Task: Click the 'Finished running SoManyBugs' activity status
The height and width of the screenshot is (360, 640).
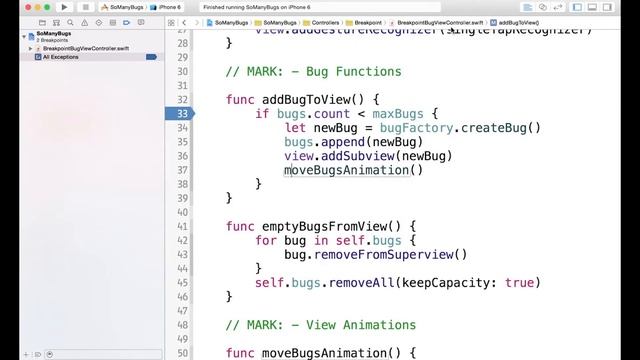Action: pyautogui.click(x=257, y=7)
